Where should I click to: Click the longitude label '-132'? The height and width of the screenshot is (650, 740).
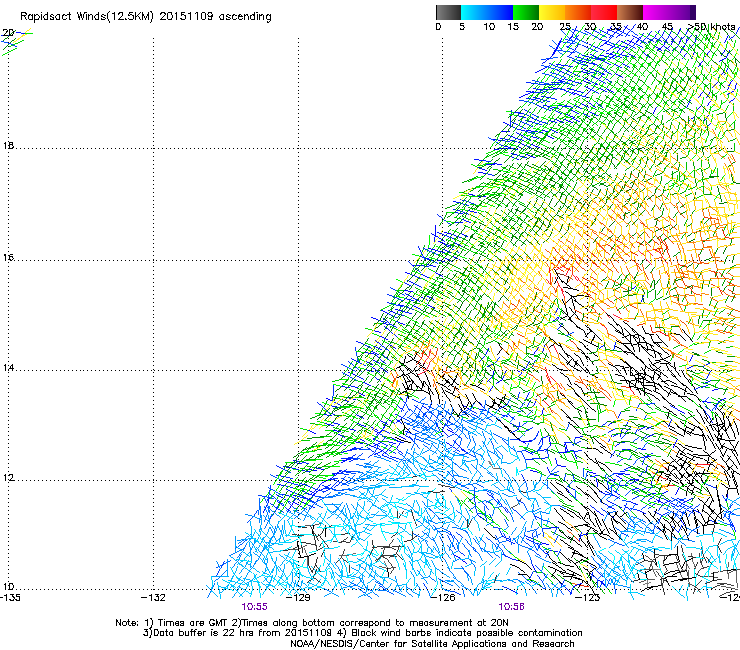point(153,598)
